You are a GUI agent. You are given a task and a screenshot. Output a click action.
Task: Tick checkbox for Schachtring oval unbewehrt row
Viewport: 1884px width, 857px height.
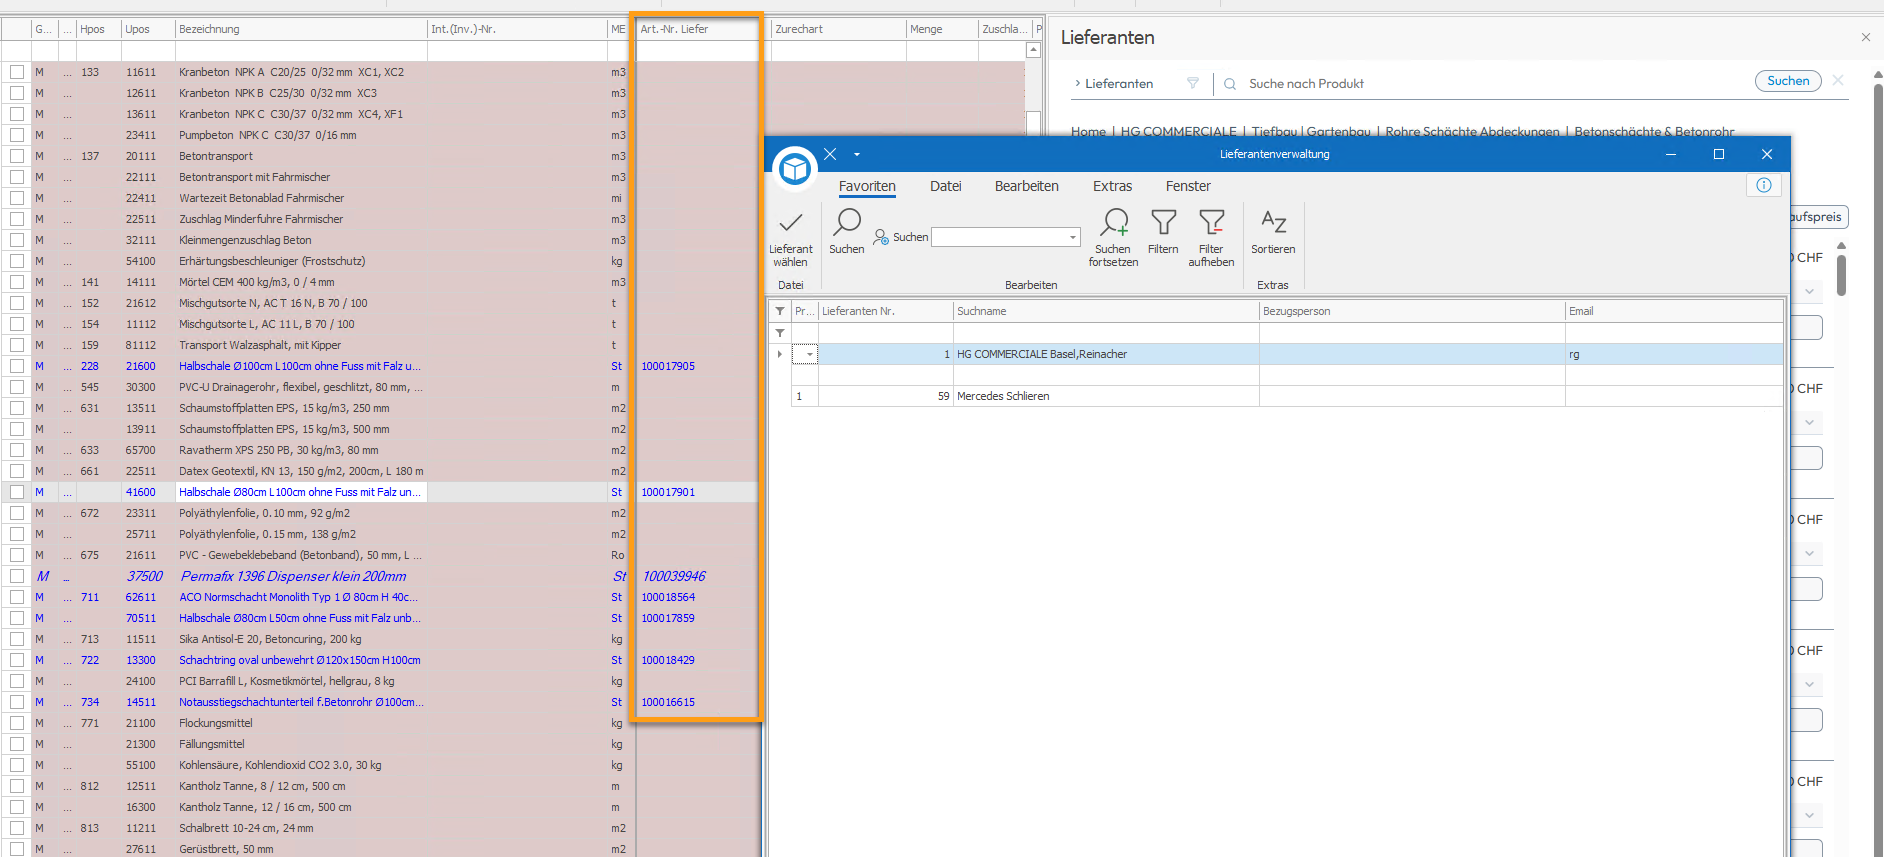(x=17, y=660)
